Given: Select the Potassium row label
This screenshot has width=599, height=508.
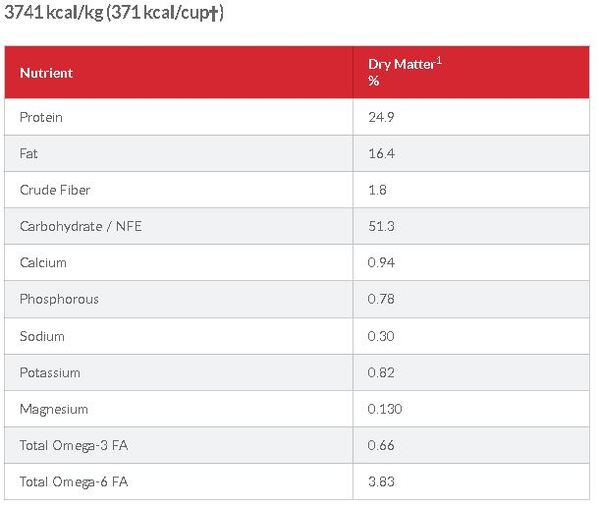Looking at the screenshot, I should pos(50,373).
